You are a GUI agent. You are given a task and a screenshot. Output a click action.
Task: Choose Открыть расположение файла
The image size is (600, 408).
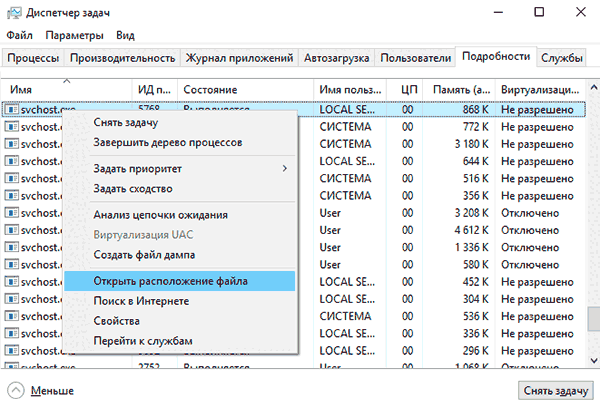[180, 281]
